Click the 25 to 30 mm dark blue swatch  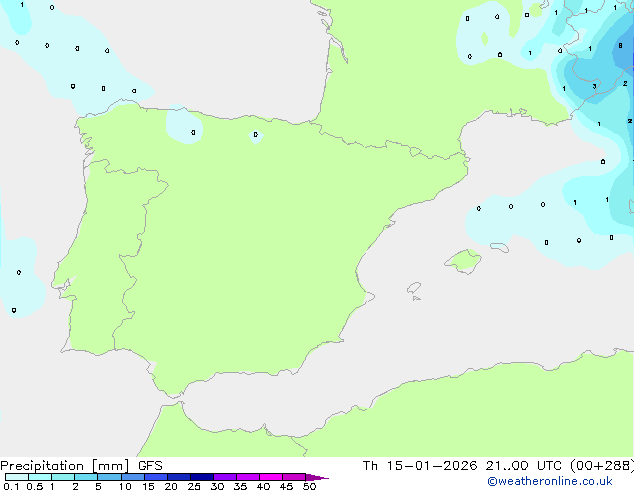tap(202, 477)
